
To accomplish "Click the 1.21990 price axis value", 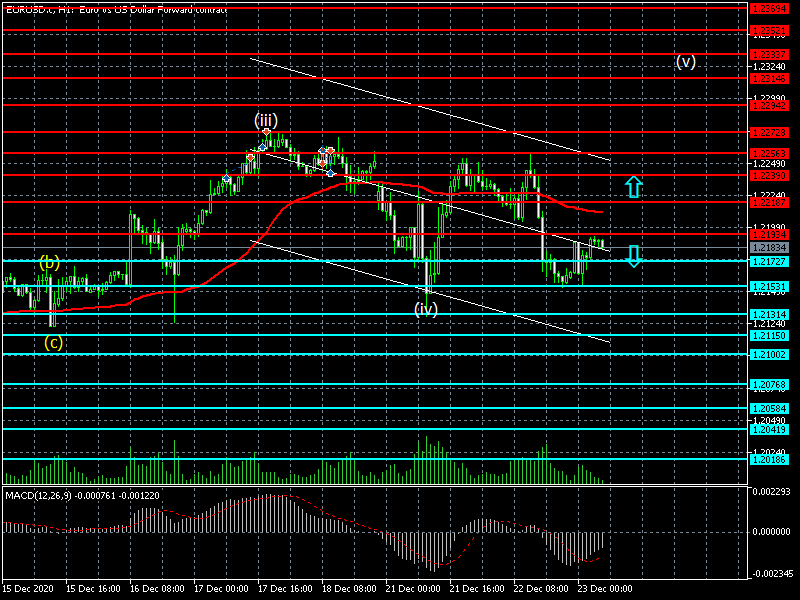I will click(x=769, y=227).
